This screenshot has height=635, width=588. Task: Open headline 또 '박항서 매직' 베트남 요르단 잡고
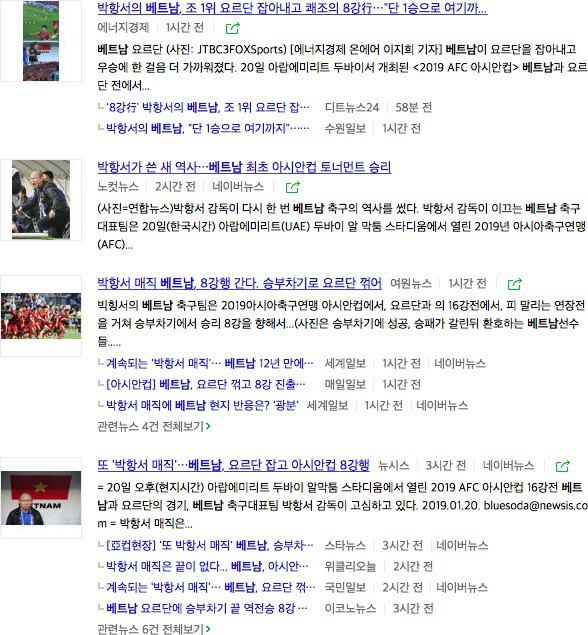point(233,465)
